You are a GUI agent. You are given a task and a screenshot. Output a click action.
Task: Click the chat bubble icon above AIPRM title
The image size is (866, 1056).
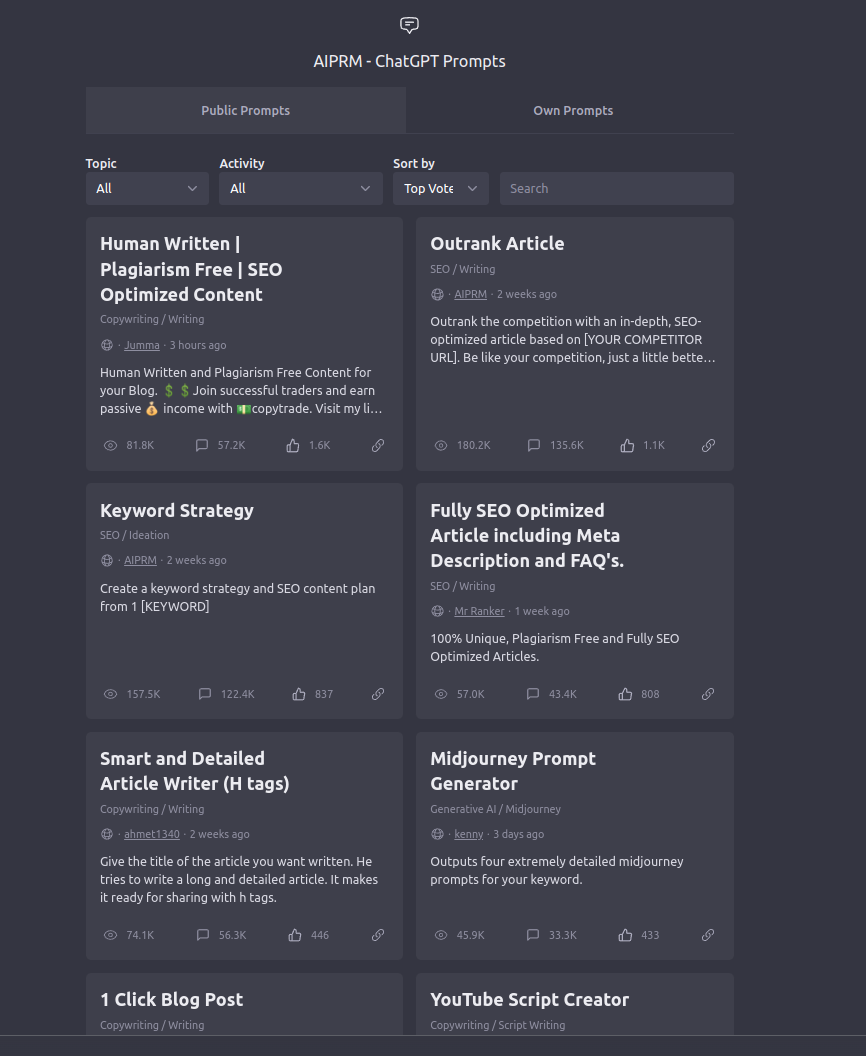click(409, 25)
